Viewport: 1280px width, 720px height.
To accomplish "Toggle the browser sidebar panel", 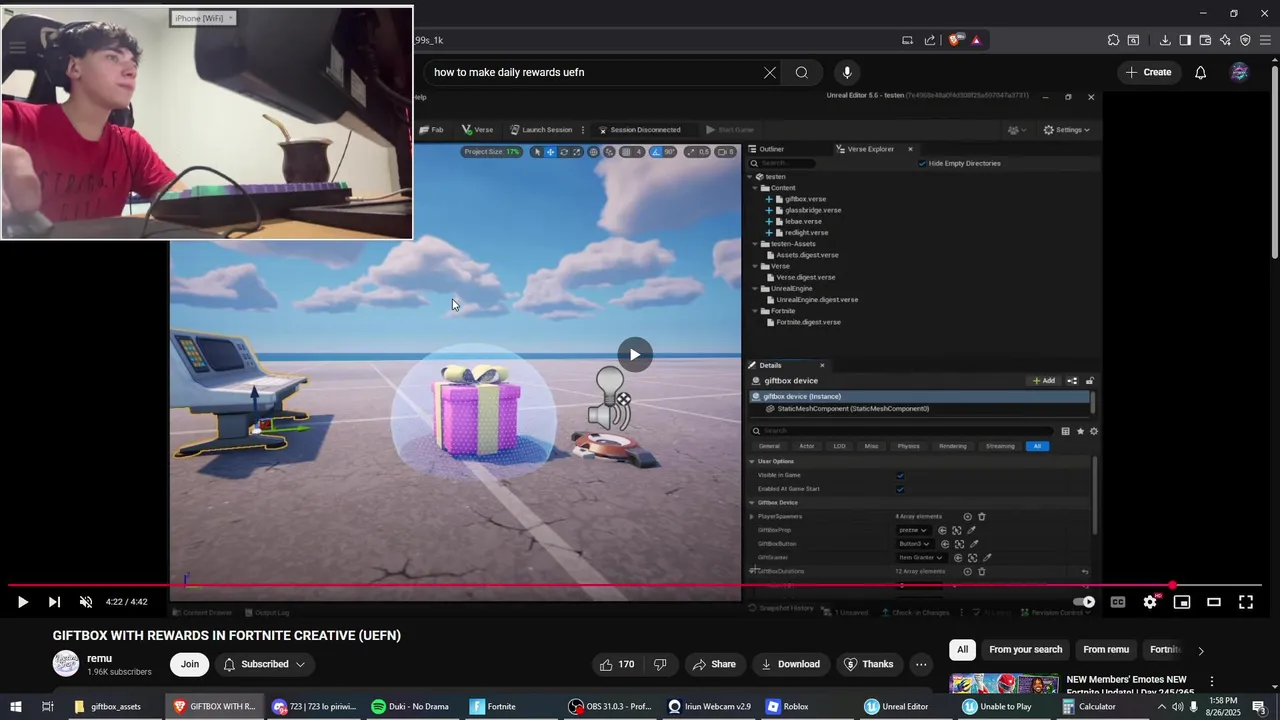I will pyautogui.click(x=1185, y=40).
